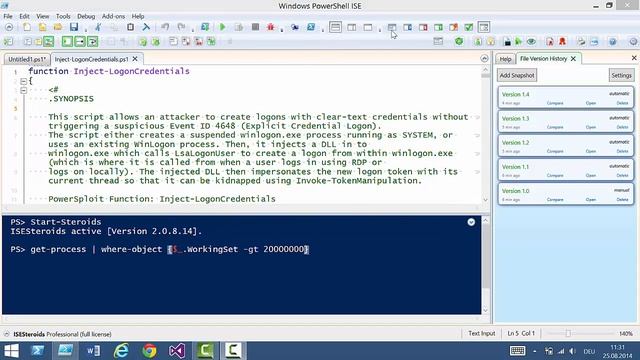Close the Inject-LogonCredentials.ps1 tab
The width and height of the screenshot is (640, 360).
click(x=135, y=59)
